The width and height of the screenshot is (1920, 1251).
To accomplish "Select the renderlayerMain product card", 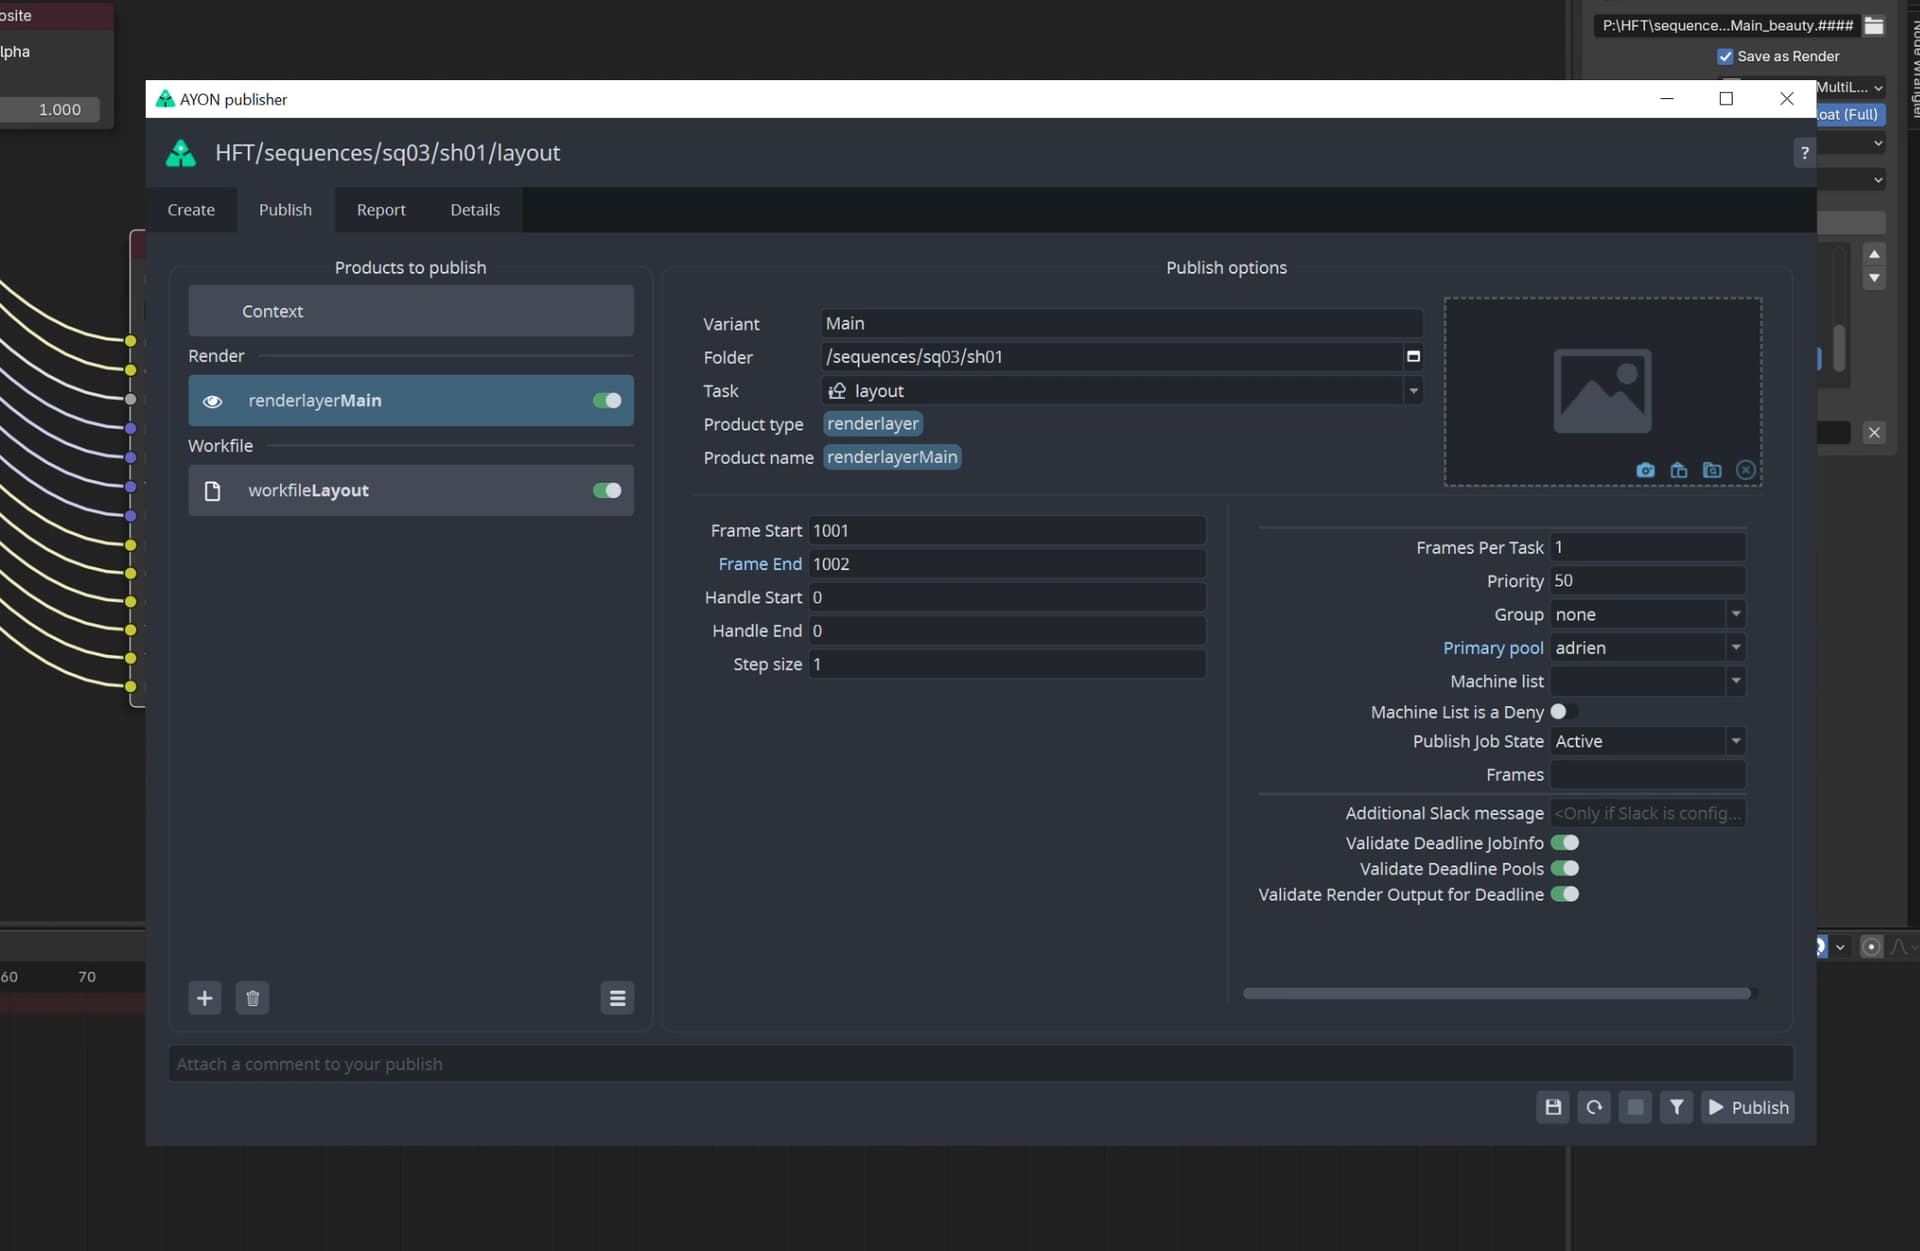I will (411, 401).
